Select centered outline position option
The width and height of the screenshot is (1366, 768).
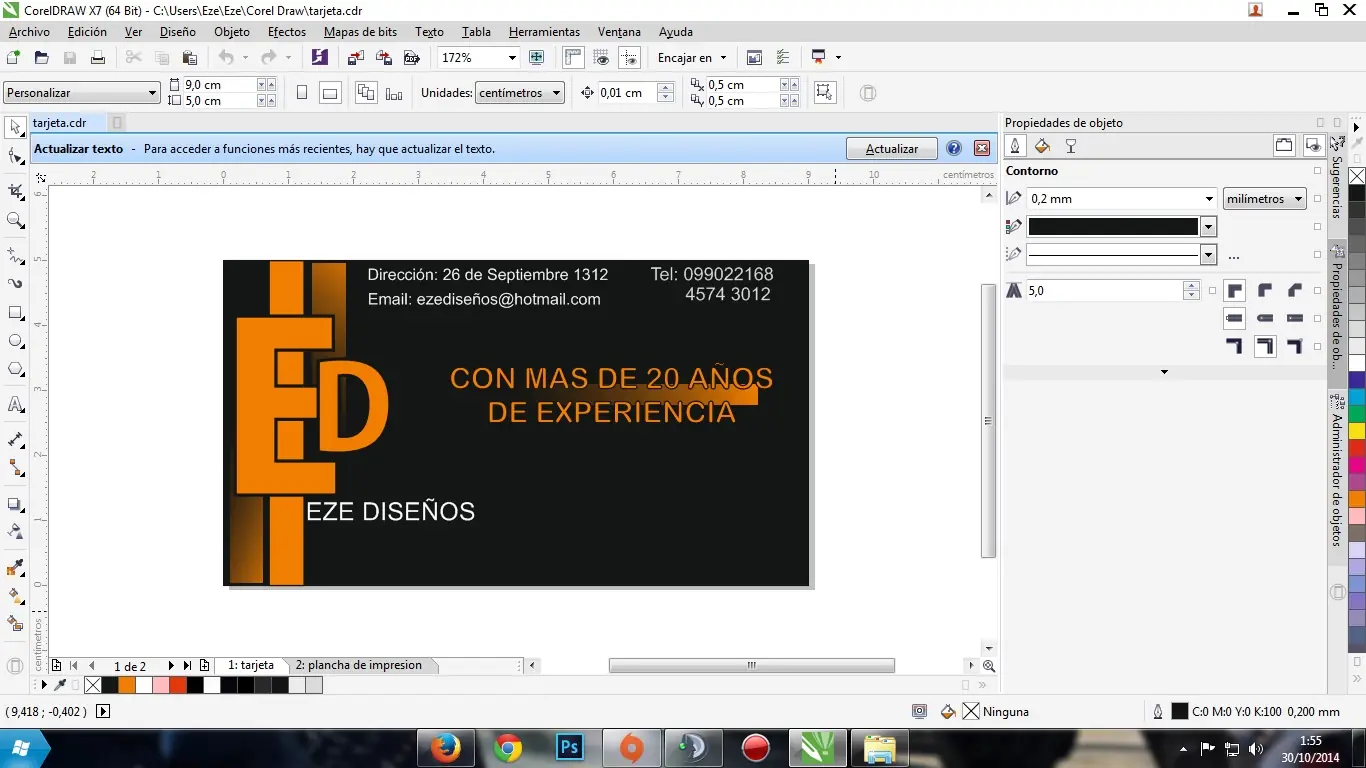(1265, 347)
